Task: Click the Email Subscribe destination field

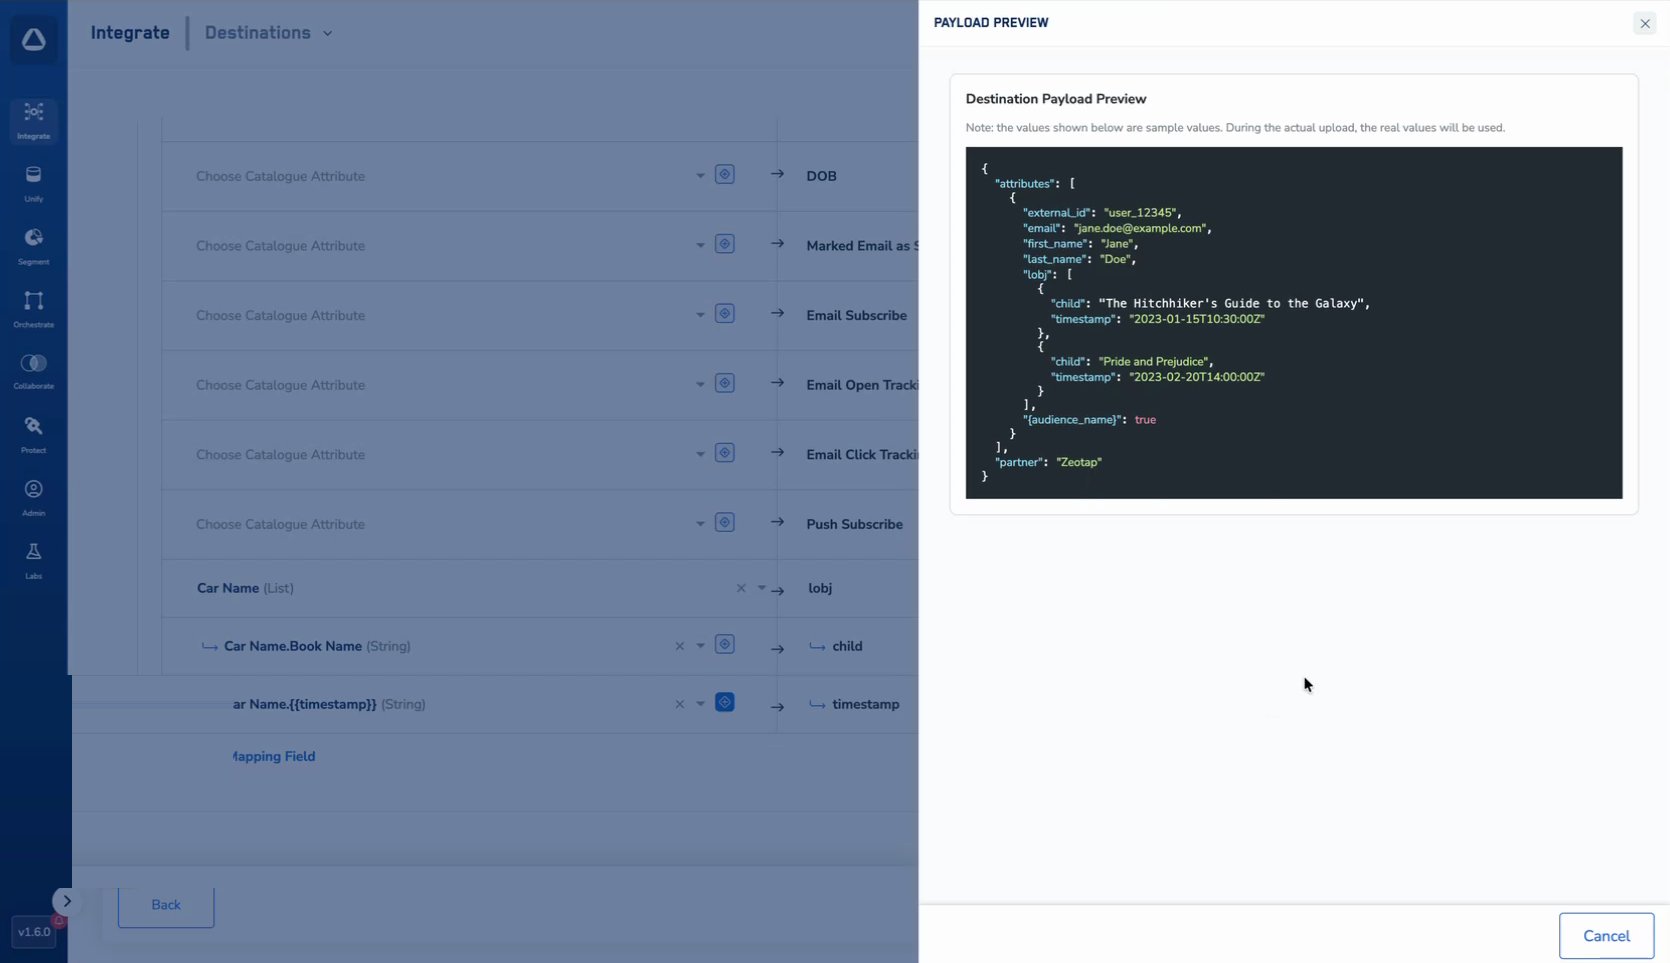Action: [857, 315]
